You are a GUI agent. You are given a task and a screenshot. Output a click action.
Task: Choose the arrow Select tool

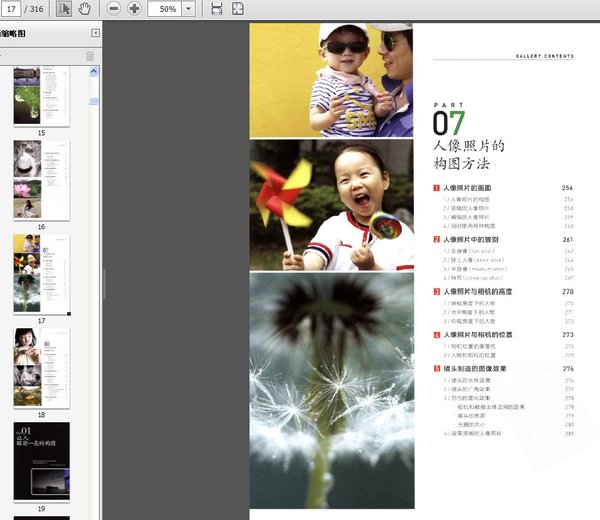[x=64, y=9]
